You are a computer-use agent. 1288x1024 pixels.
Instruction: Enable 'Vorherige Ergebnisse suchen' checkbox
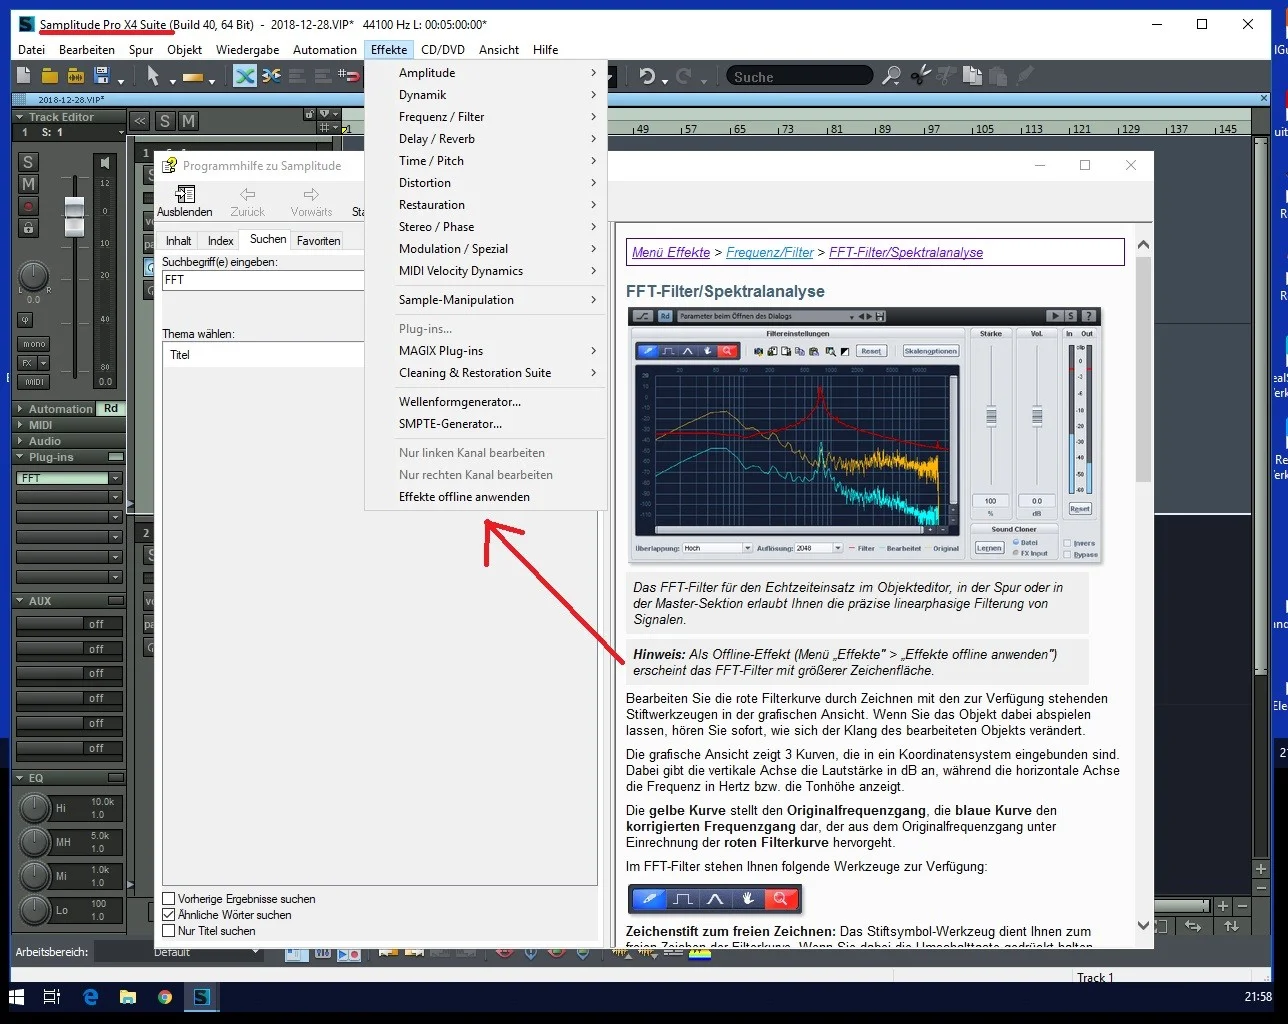pos(169,899)
